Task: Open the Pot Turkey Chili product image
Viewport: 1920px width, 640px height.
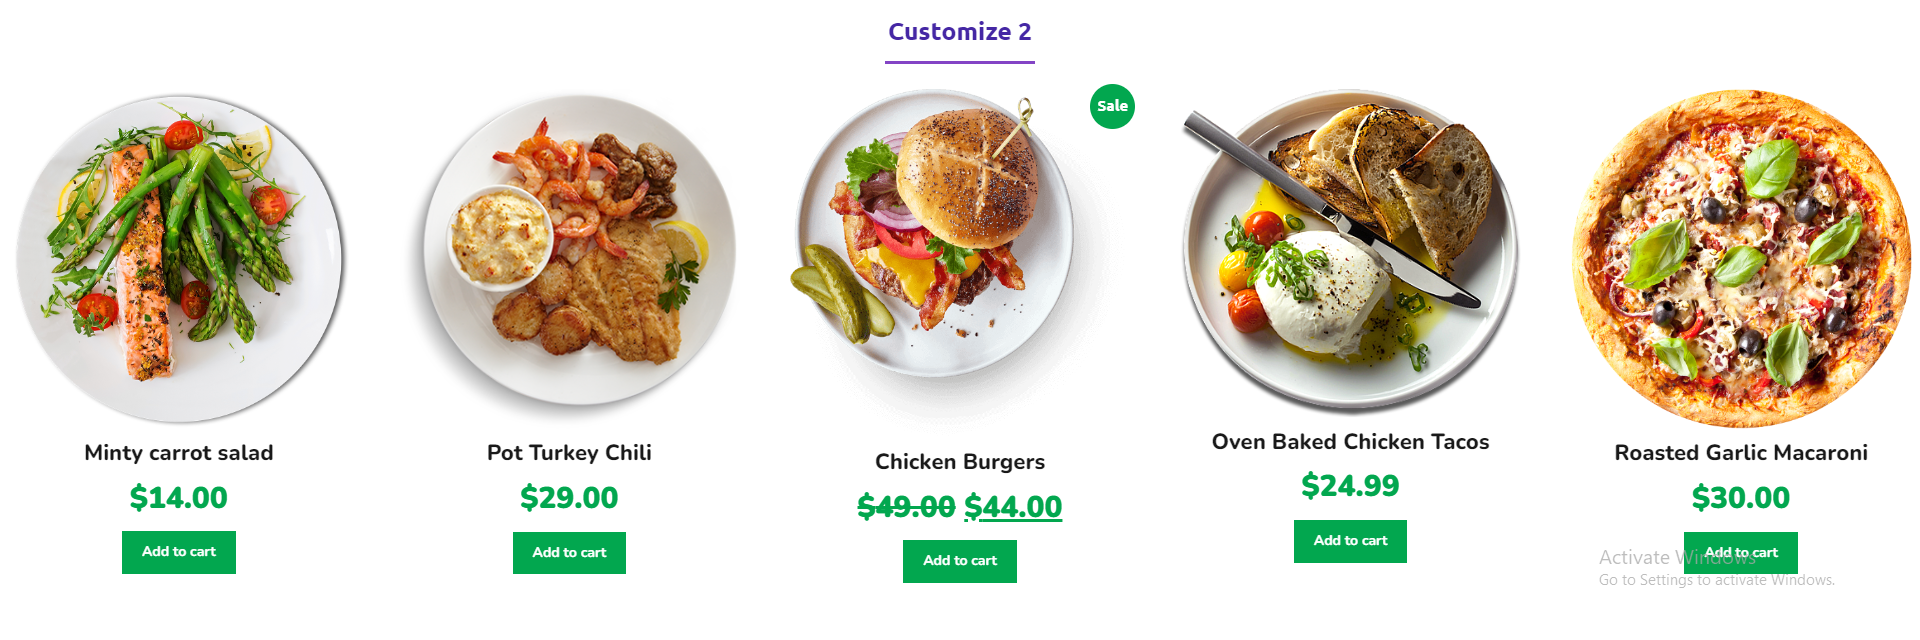Action: click(x=570, y=254)
